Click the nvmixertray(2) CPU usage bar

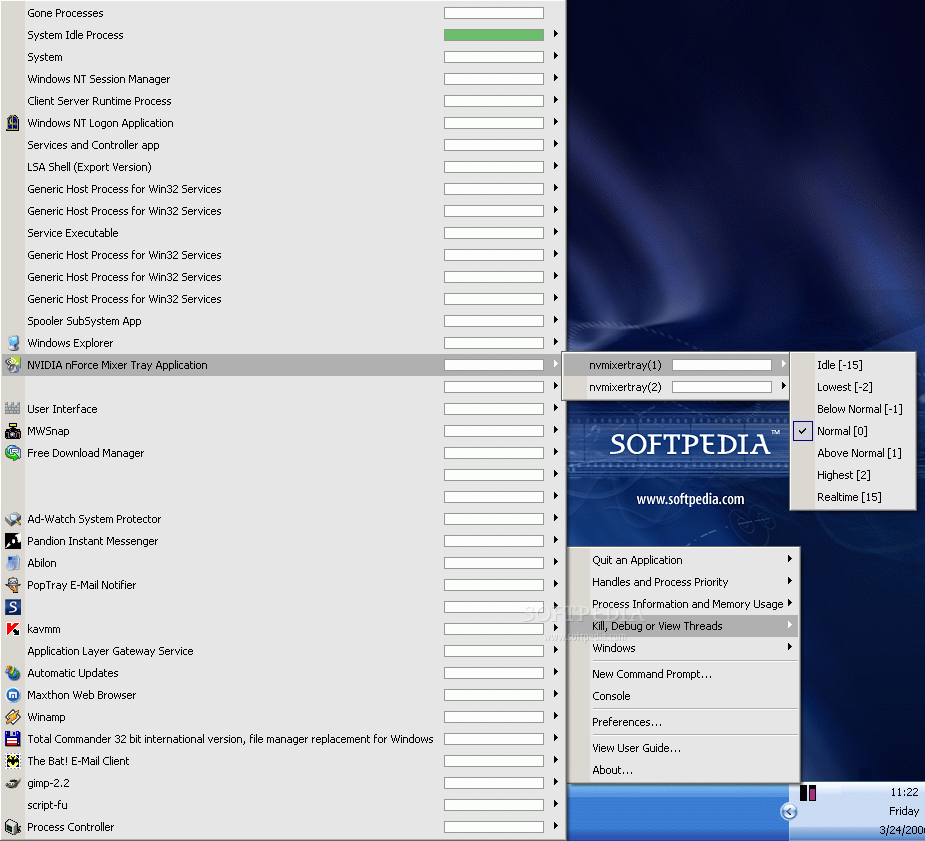pos(722,387)
